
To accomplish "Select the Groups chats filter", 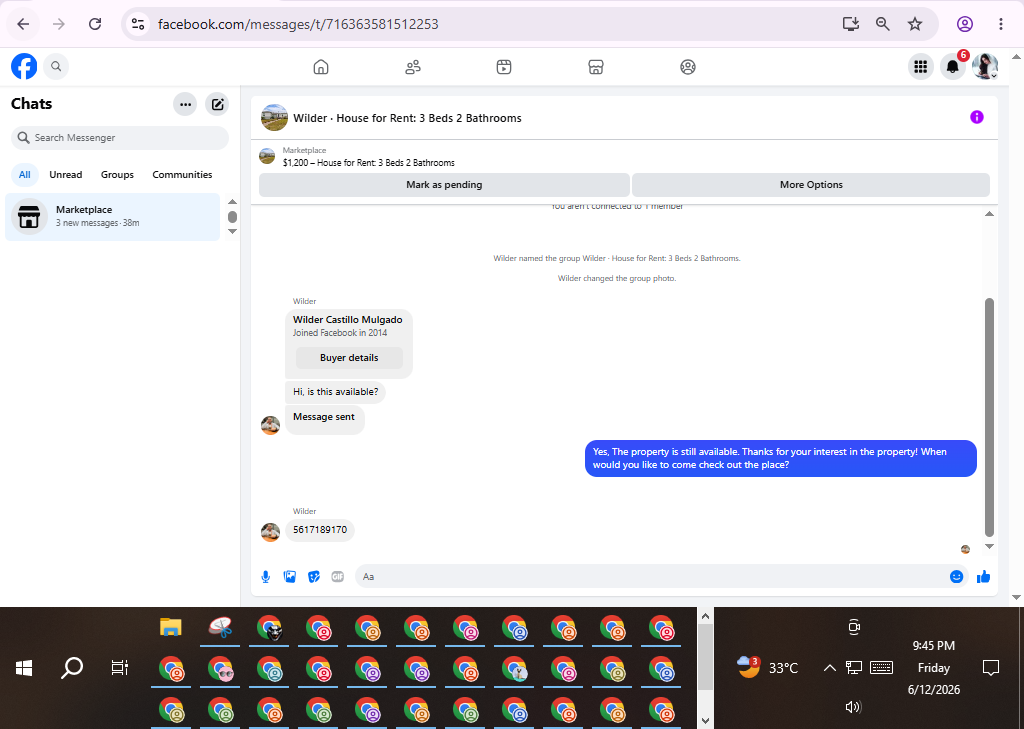I will tap(118, 174).
